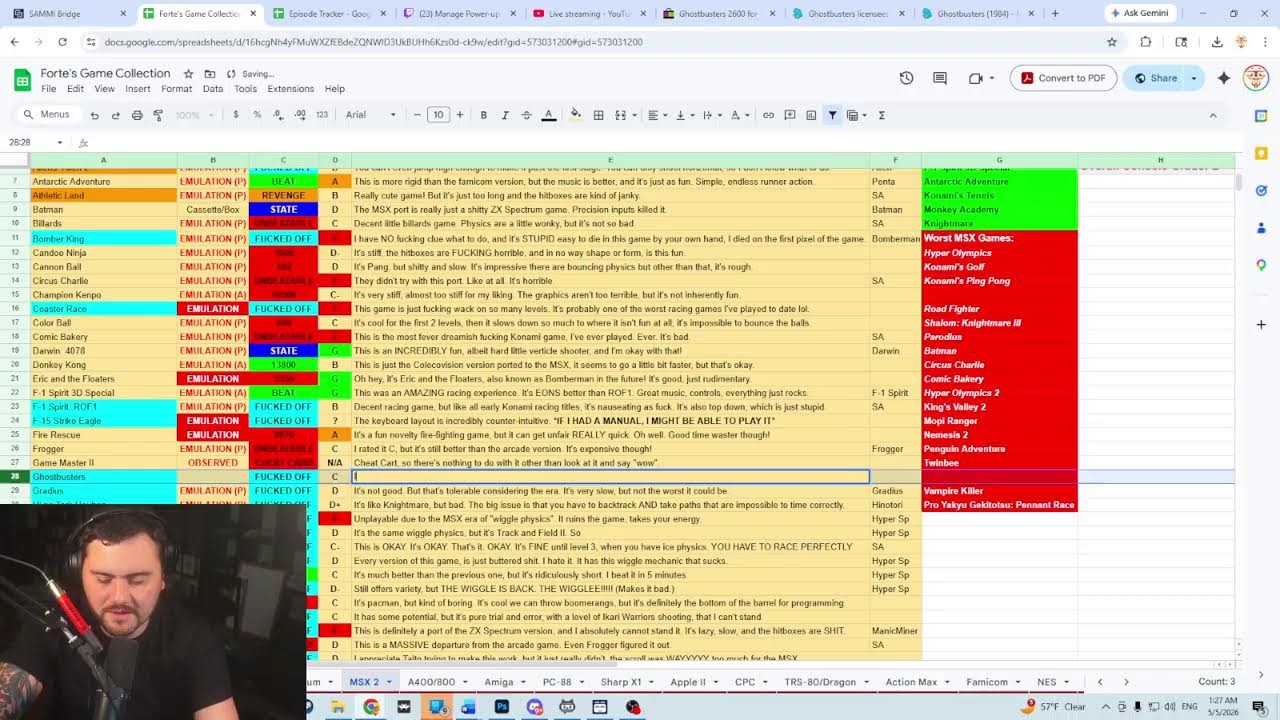Decrease font size with minus button

pyautogui.click(x=417, y=115)
